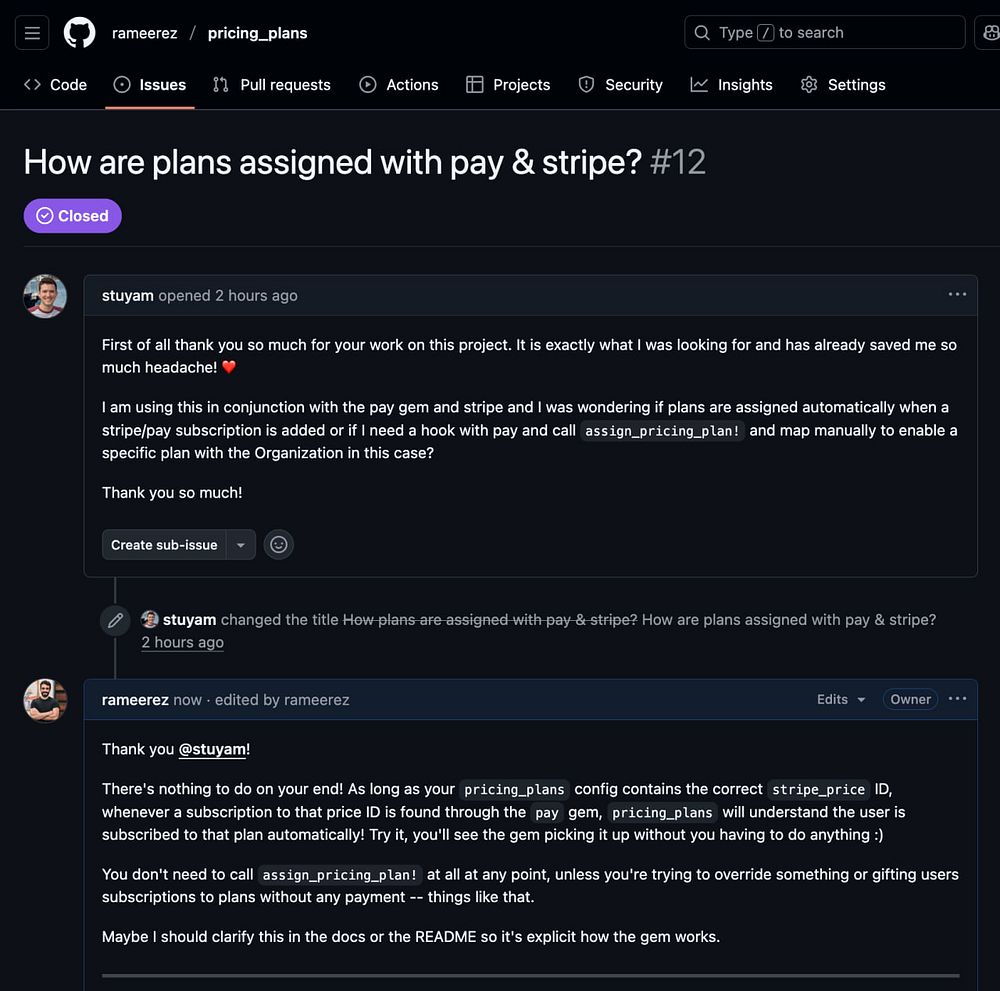This screenshot has width=1000, height=991.
Task: Click the pencil title-change event icon
Action: [x=115, y=620]
